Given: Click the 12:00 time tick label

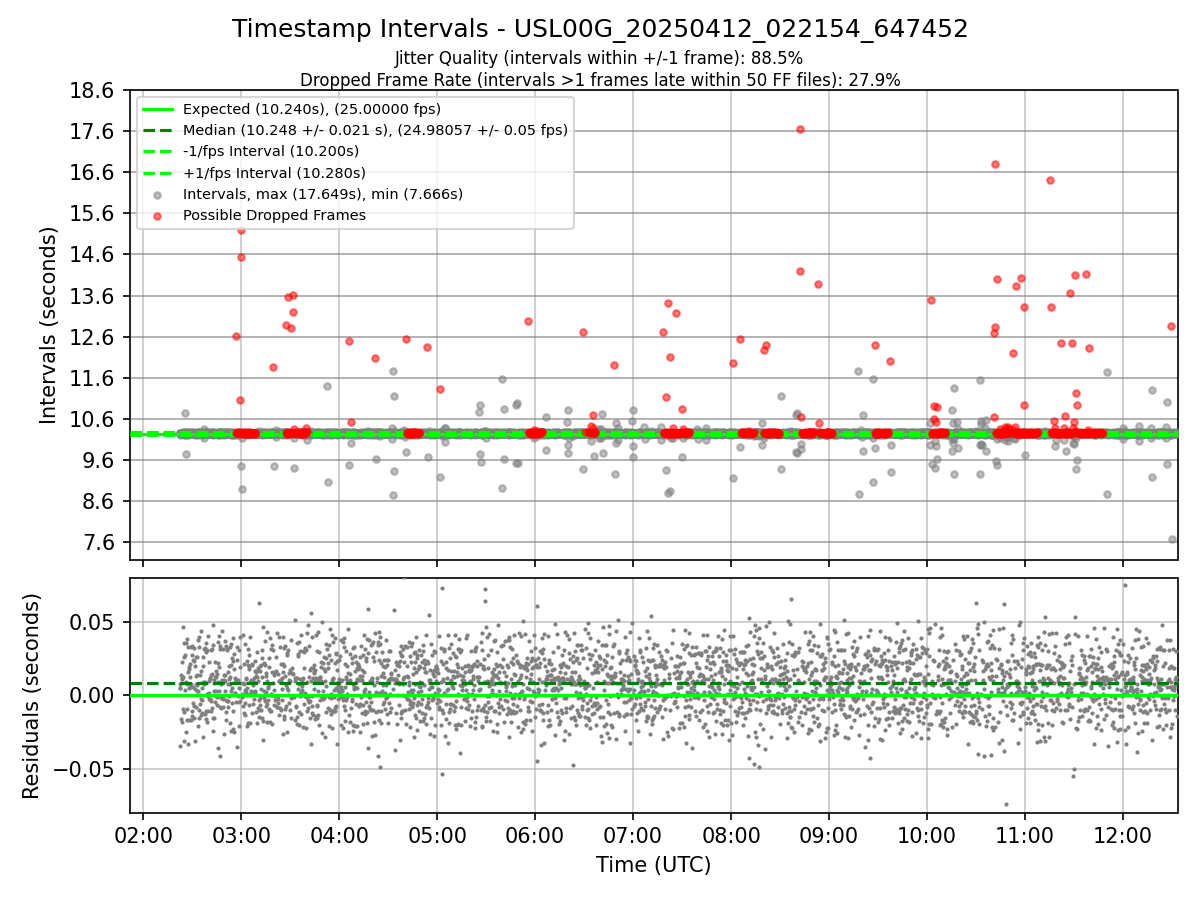Looking at the screenshot, I should 1123,834.
